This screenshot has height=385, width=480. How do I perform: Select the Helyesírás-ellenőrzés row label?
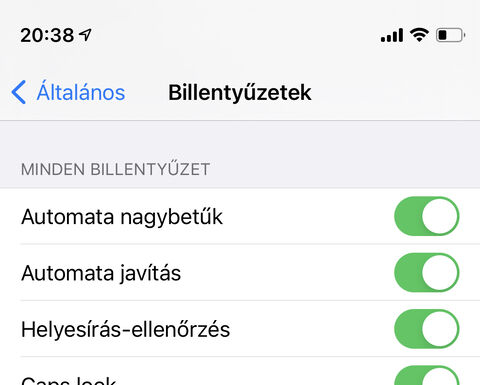click(125, 329)
